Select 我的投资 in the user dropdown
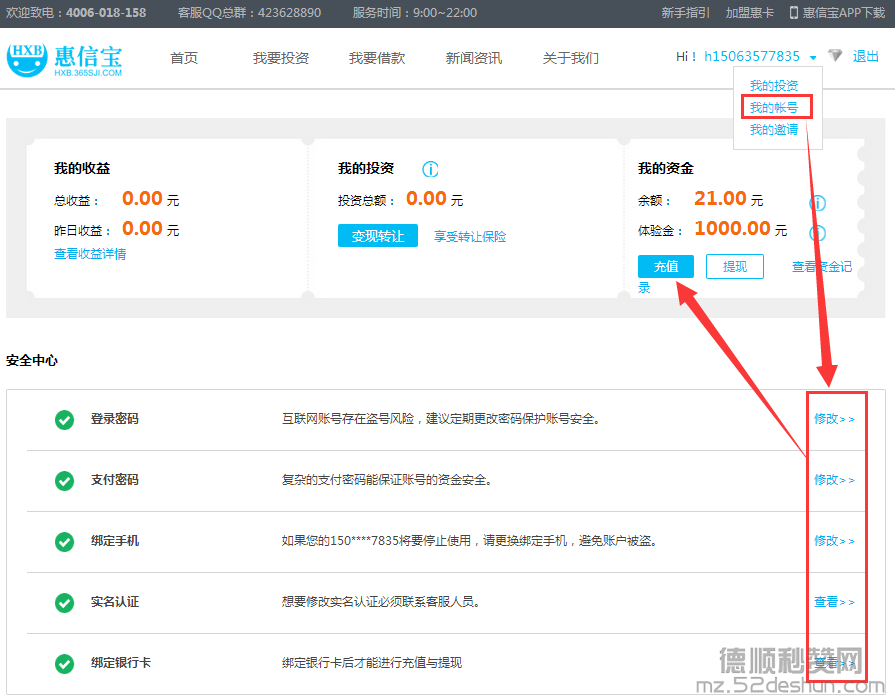This screenshot has width=895, height=700. tap(774, 86)
